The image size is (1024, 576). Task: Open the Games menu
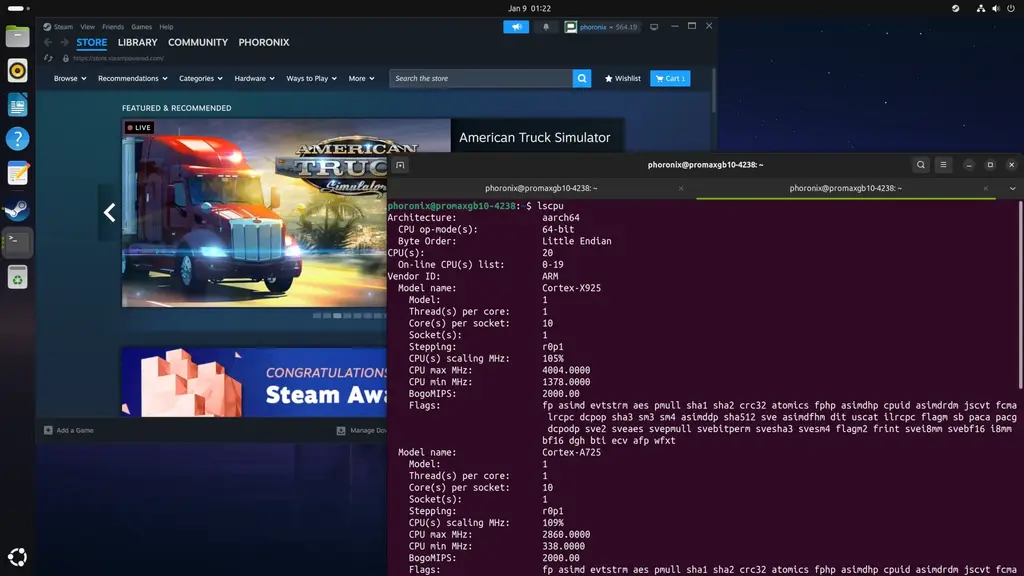[141, 27]
